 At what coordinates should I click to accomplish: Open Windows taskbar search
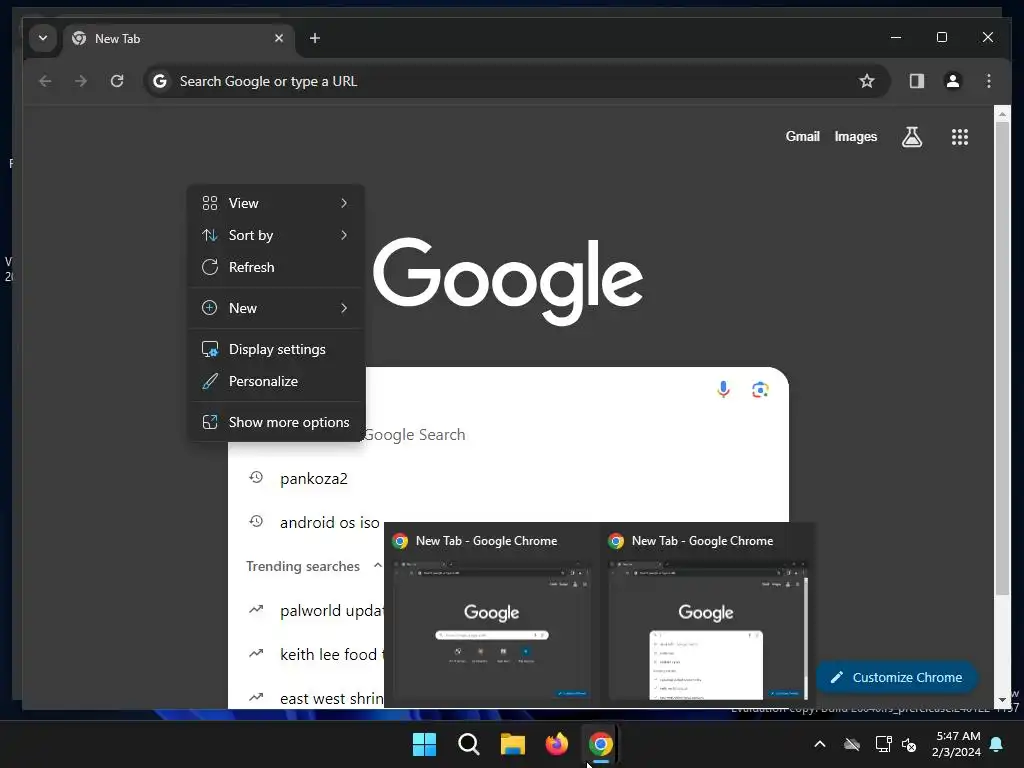tap(468, 744)
